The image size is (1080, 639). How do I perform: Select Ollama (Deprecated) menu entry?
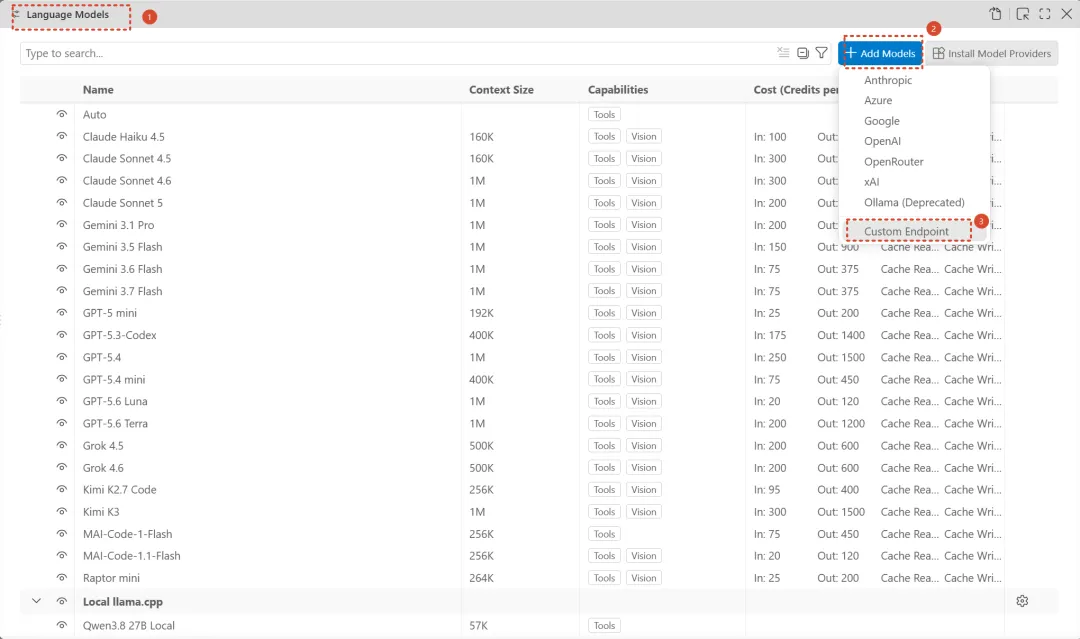[x=914, y=202]
